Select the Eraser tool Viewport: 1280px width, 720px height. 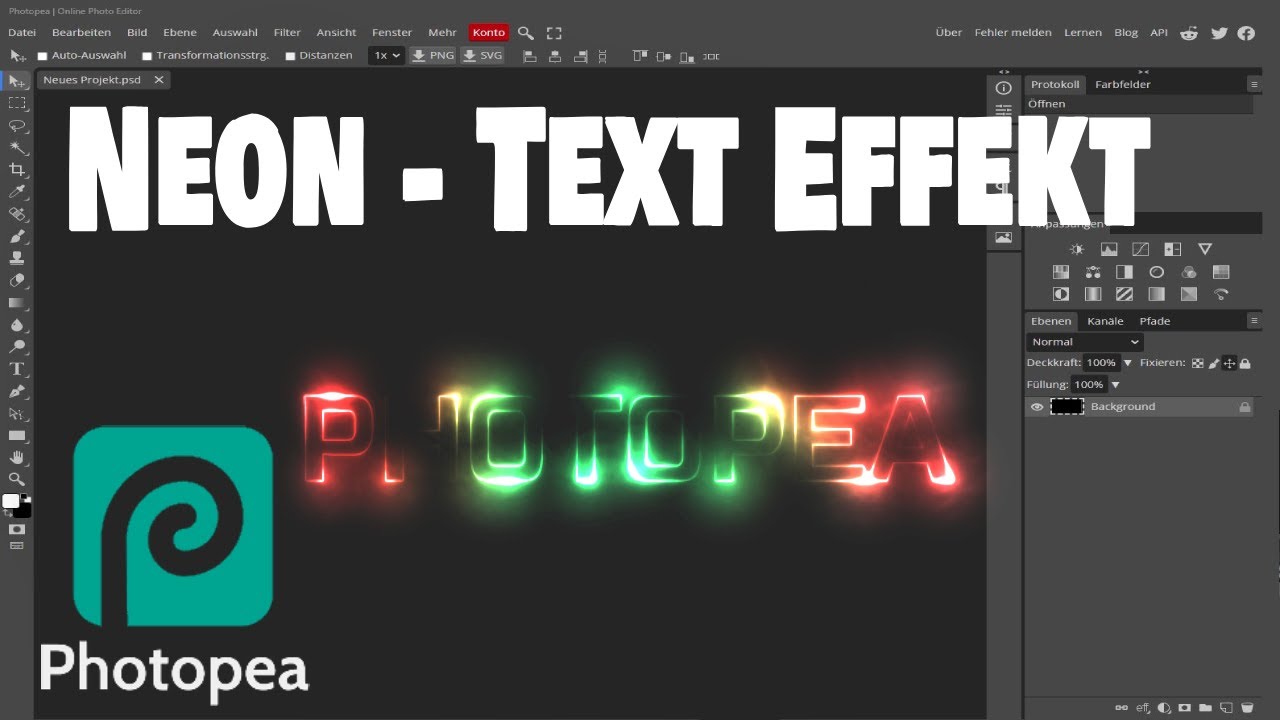click(x=17, y=280)
